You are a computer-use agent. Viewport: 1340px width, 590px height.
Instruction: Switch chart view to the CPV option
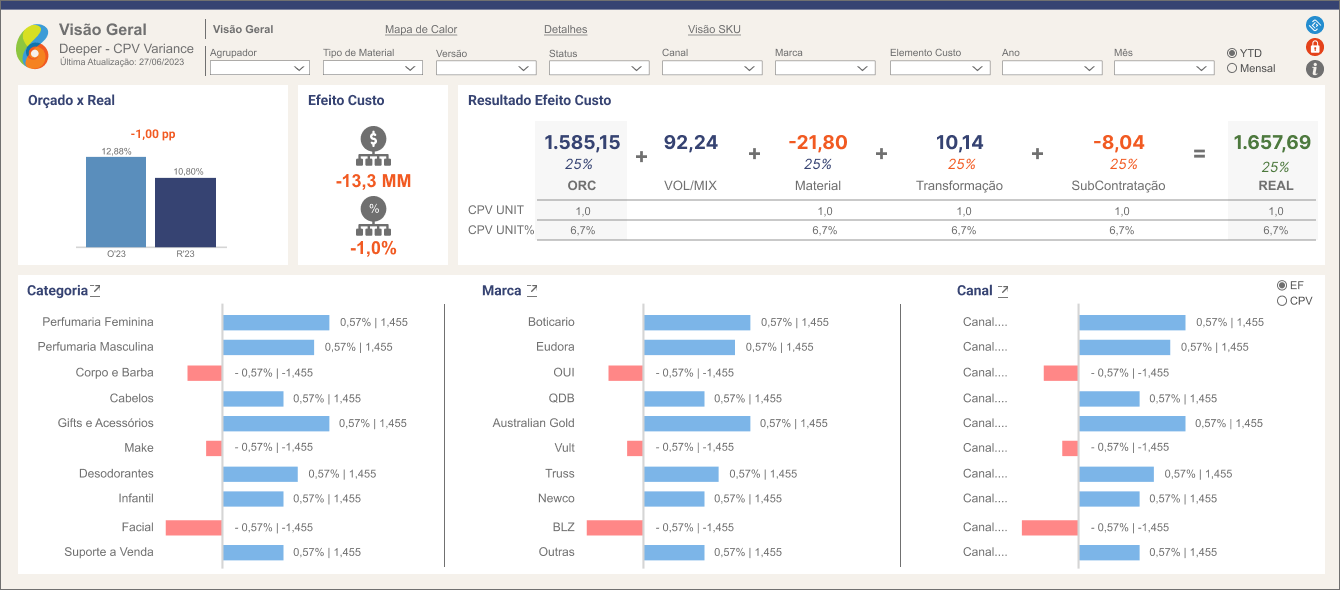1282,301
